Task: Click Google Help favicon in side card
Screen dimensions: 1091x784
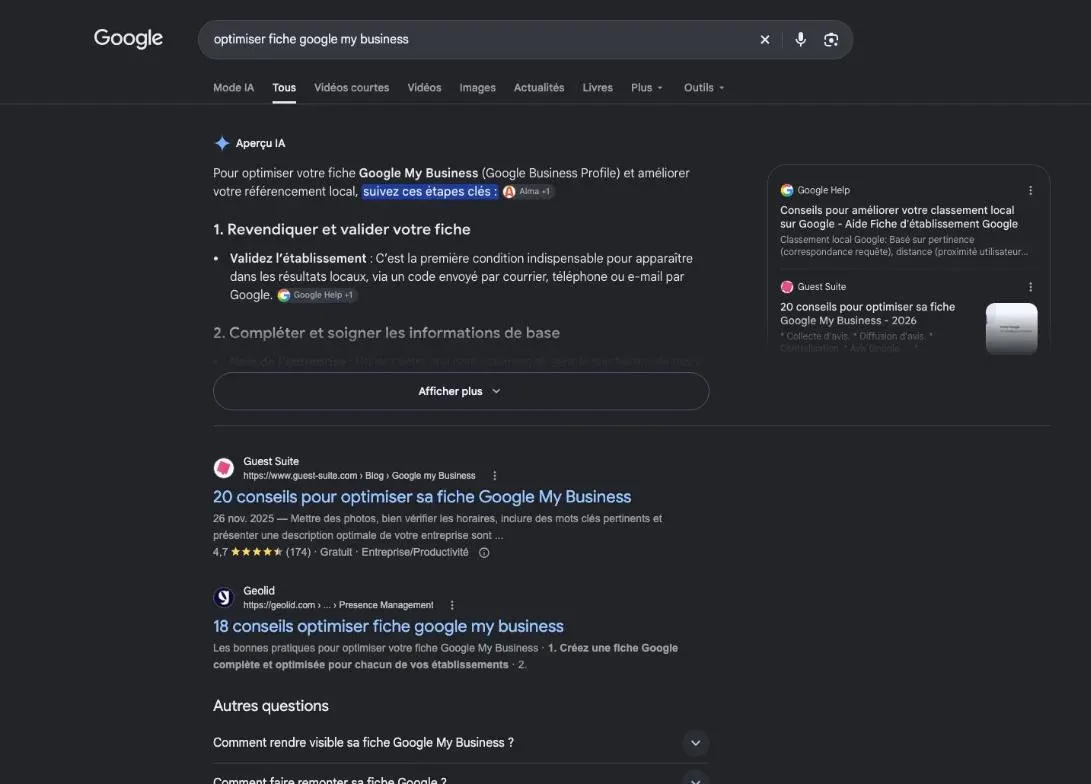Action: pyautogui.click(x=787, y=190)
